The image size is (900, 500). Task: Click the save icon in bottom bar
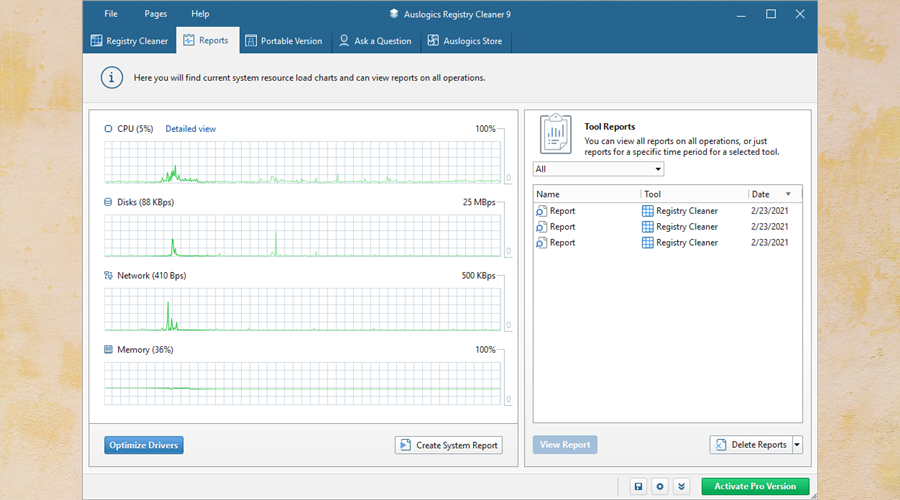coord(639,486)
